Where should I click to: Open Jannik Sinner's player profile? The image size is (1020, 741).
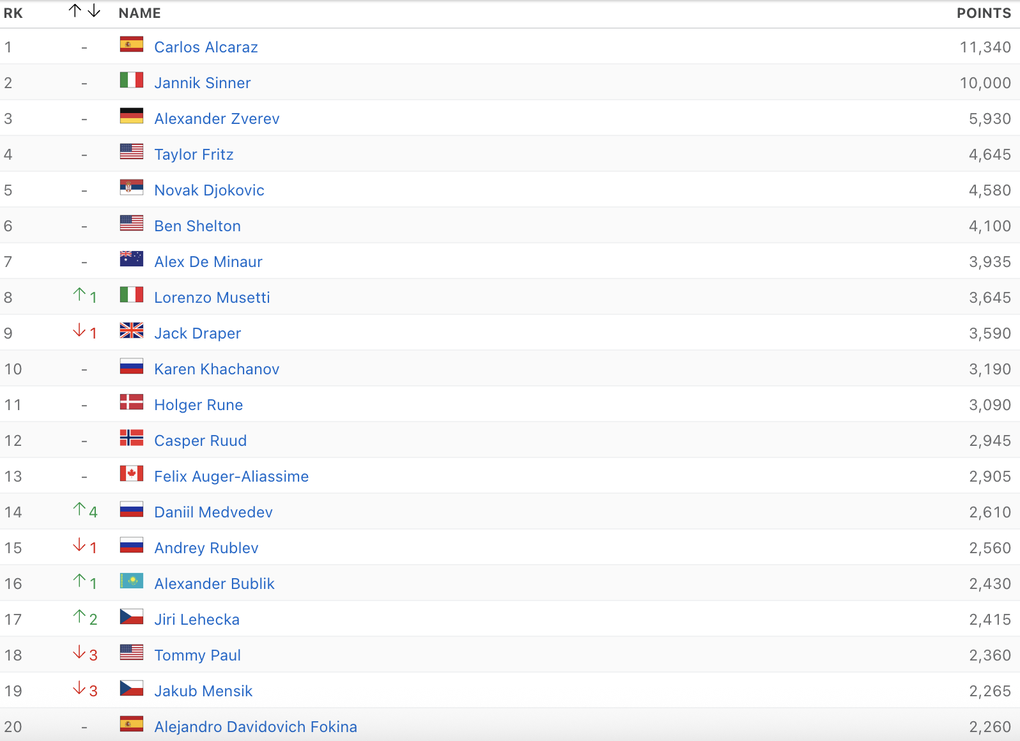pos(202,83)
